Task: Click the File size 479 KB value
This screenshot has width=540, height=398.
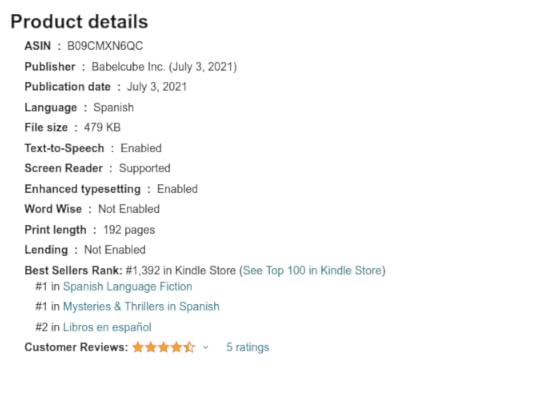Action: (x=102, y=127)
